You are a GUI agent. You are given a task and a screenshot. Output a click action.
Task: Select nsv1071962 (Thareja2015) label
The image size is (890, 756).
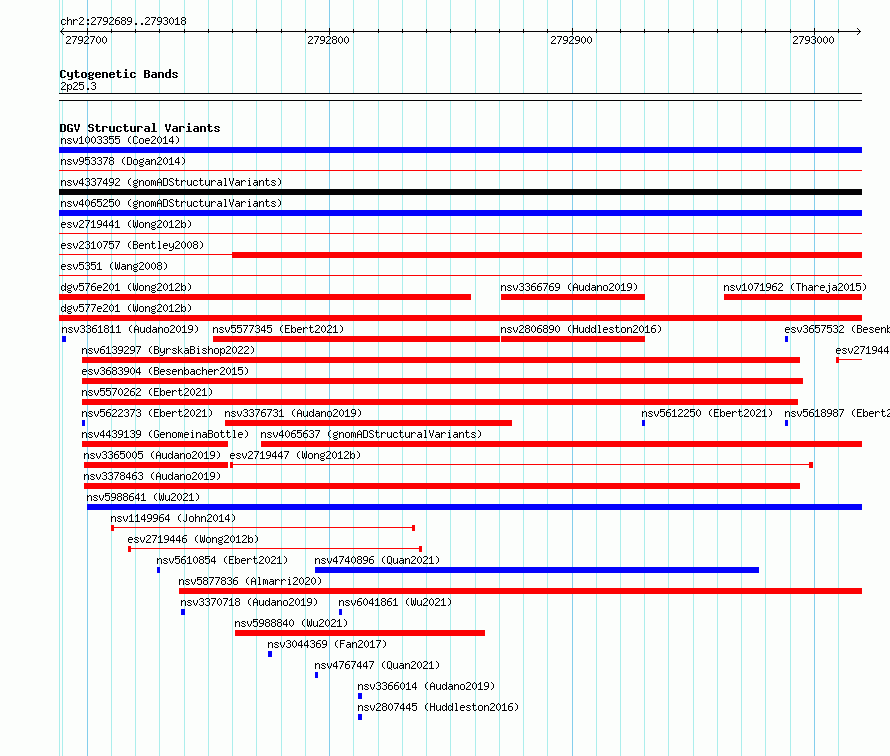(x=795, y=287)
